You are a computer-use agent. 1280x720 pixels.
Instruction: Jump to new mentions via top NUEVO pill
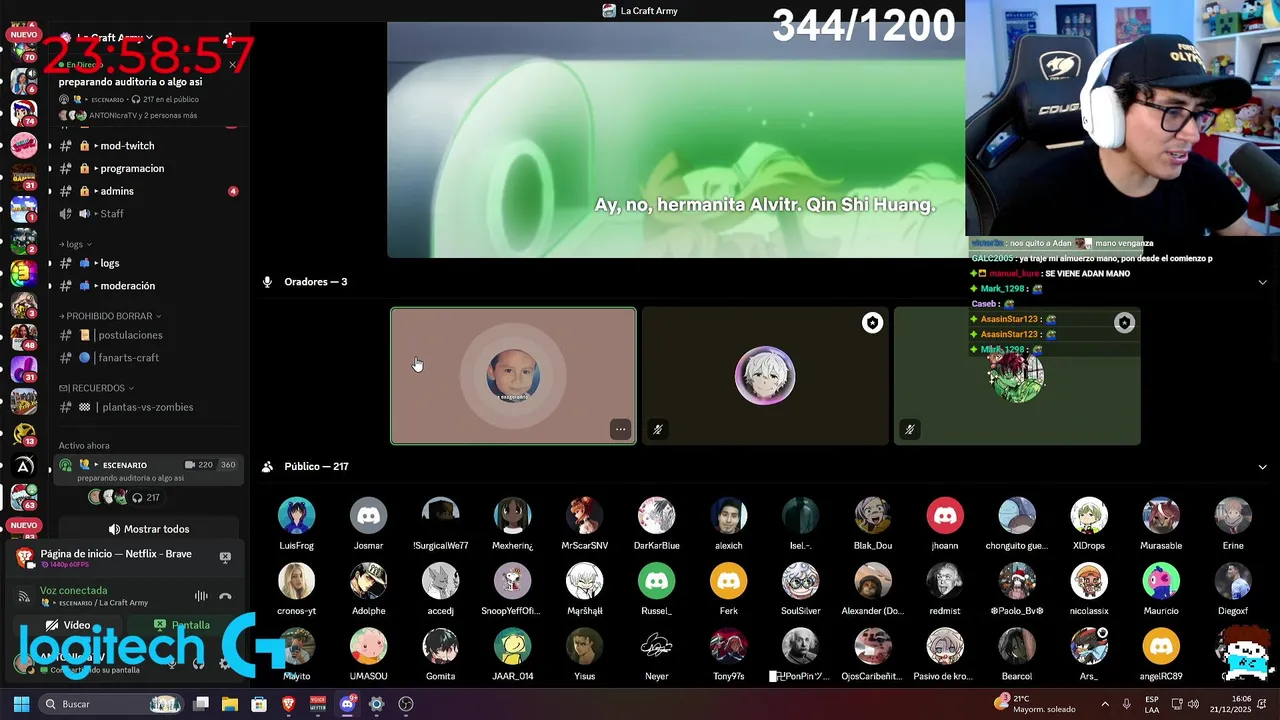point(23,34)
